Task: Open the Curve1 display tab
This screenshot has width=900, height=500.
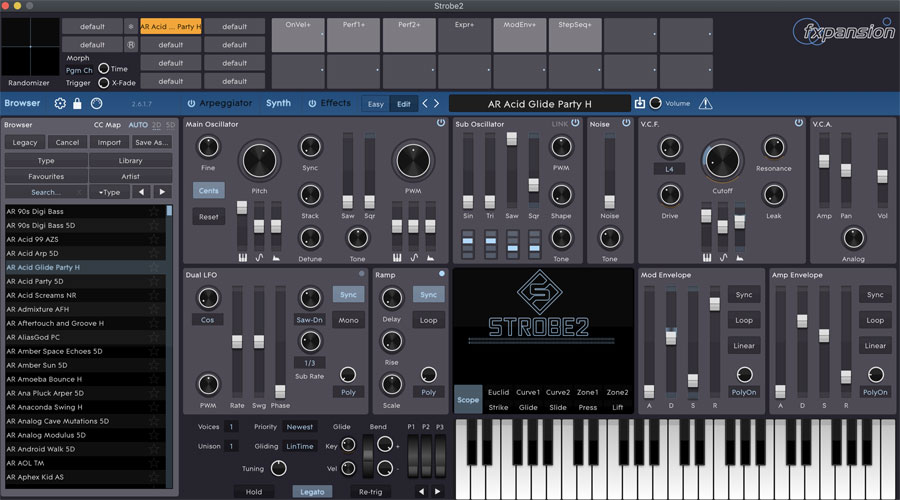Action: [x=527, y=392]
